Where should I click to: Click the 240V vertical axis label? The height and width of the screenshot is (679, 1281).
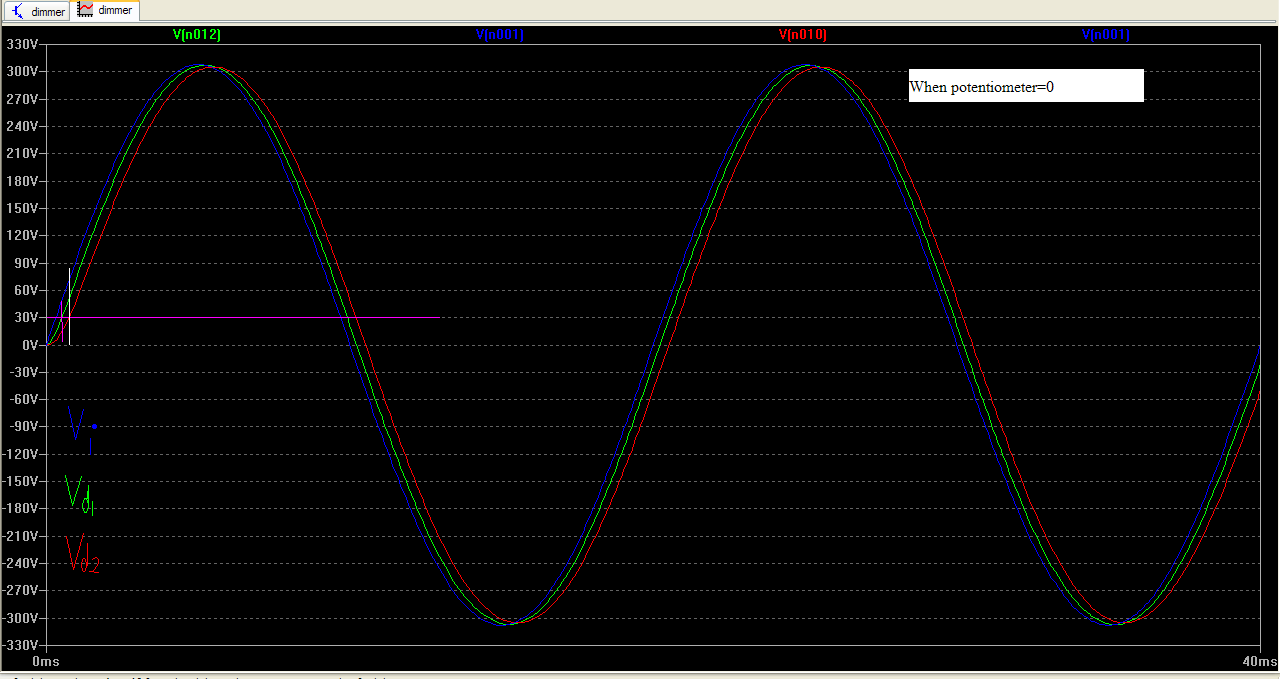22,127
